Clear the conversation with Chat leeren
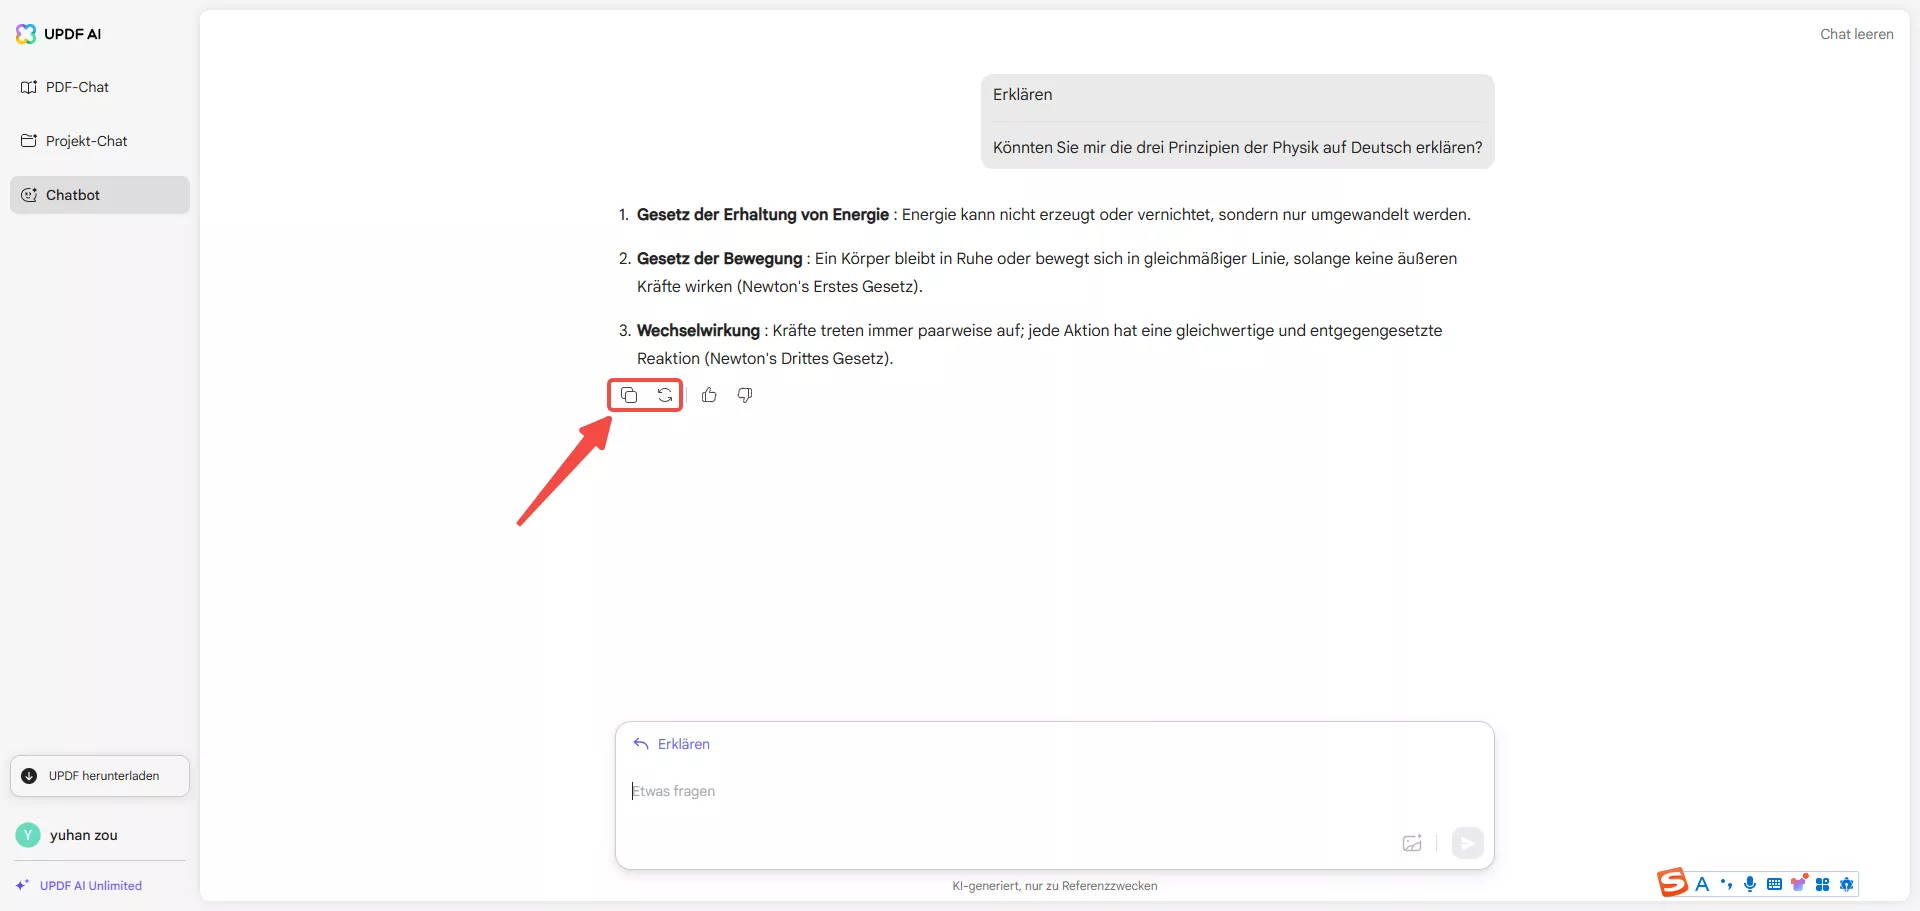 point(1856,34)
